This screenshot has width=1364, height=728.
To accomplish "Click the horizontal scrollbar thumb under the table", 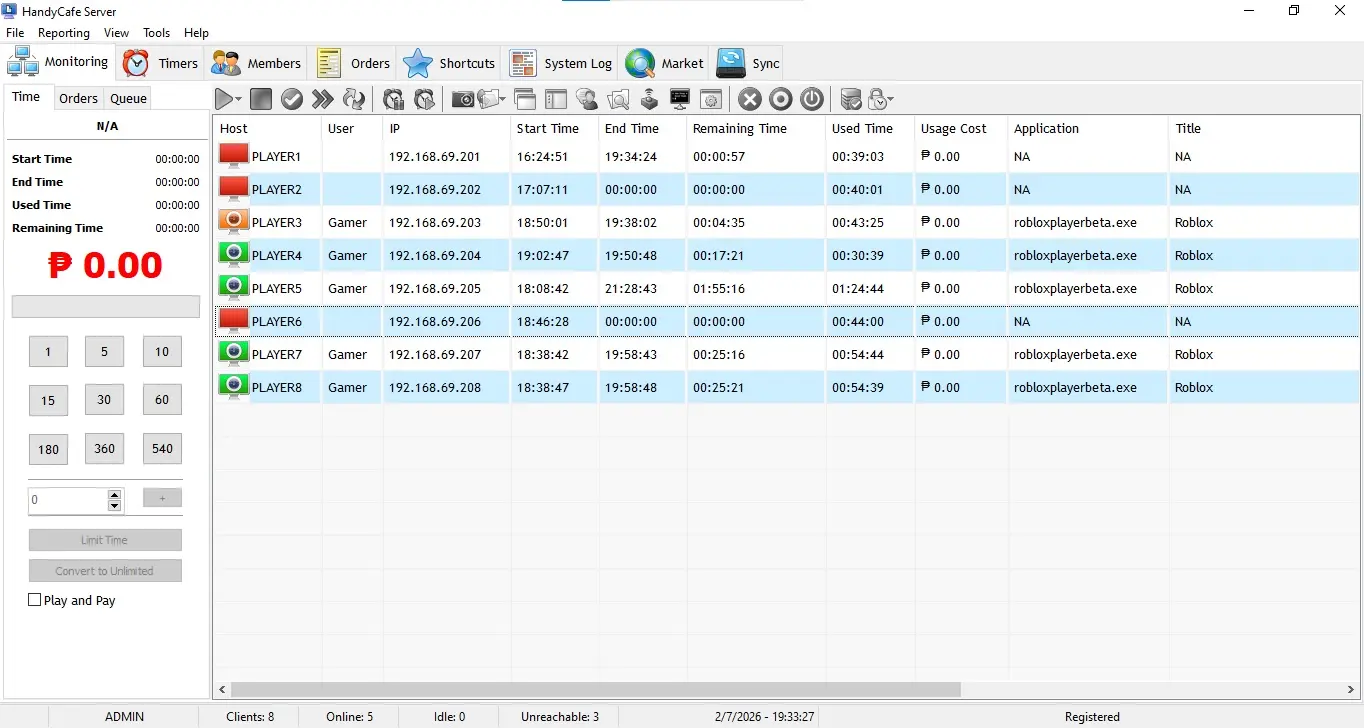I will tap(596, 689).
